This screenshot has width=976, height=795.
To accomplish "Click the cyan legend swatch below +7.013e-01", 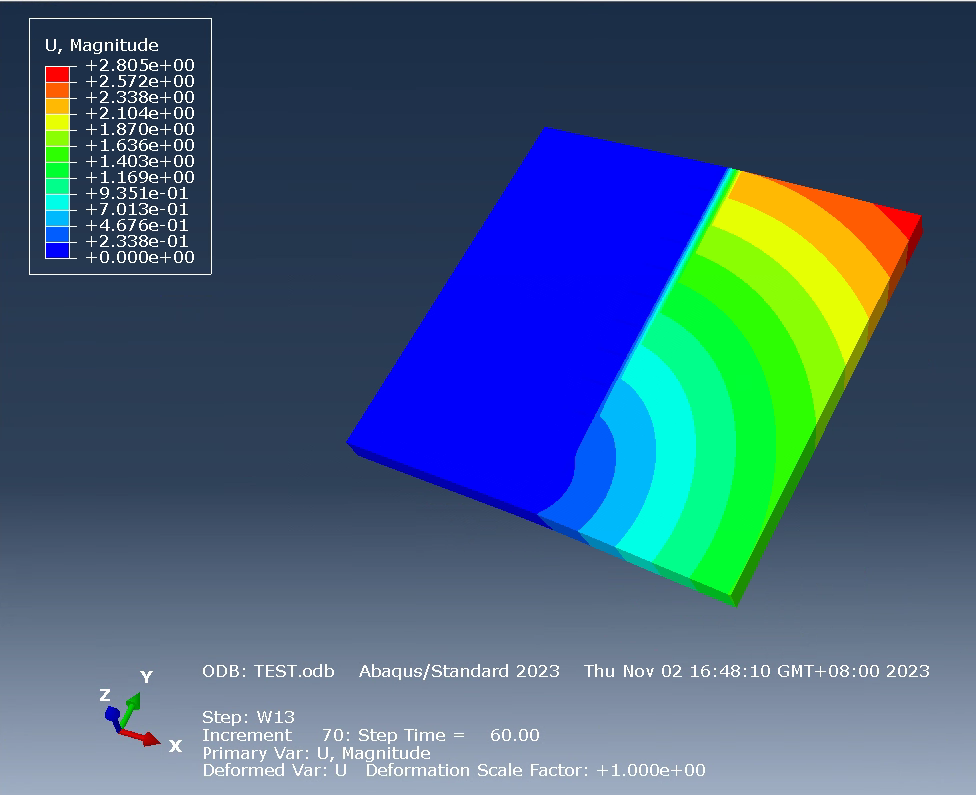I will point(57,218).
